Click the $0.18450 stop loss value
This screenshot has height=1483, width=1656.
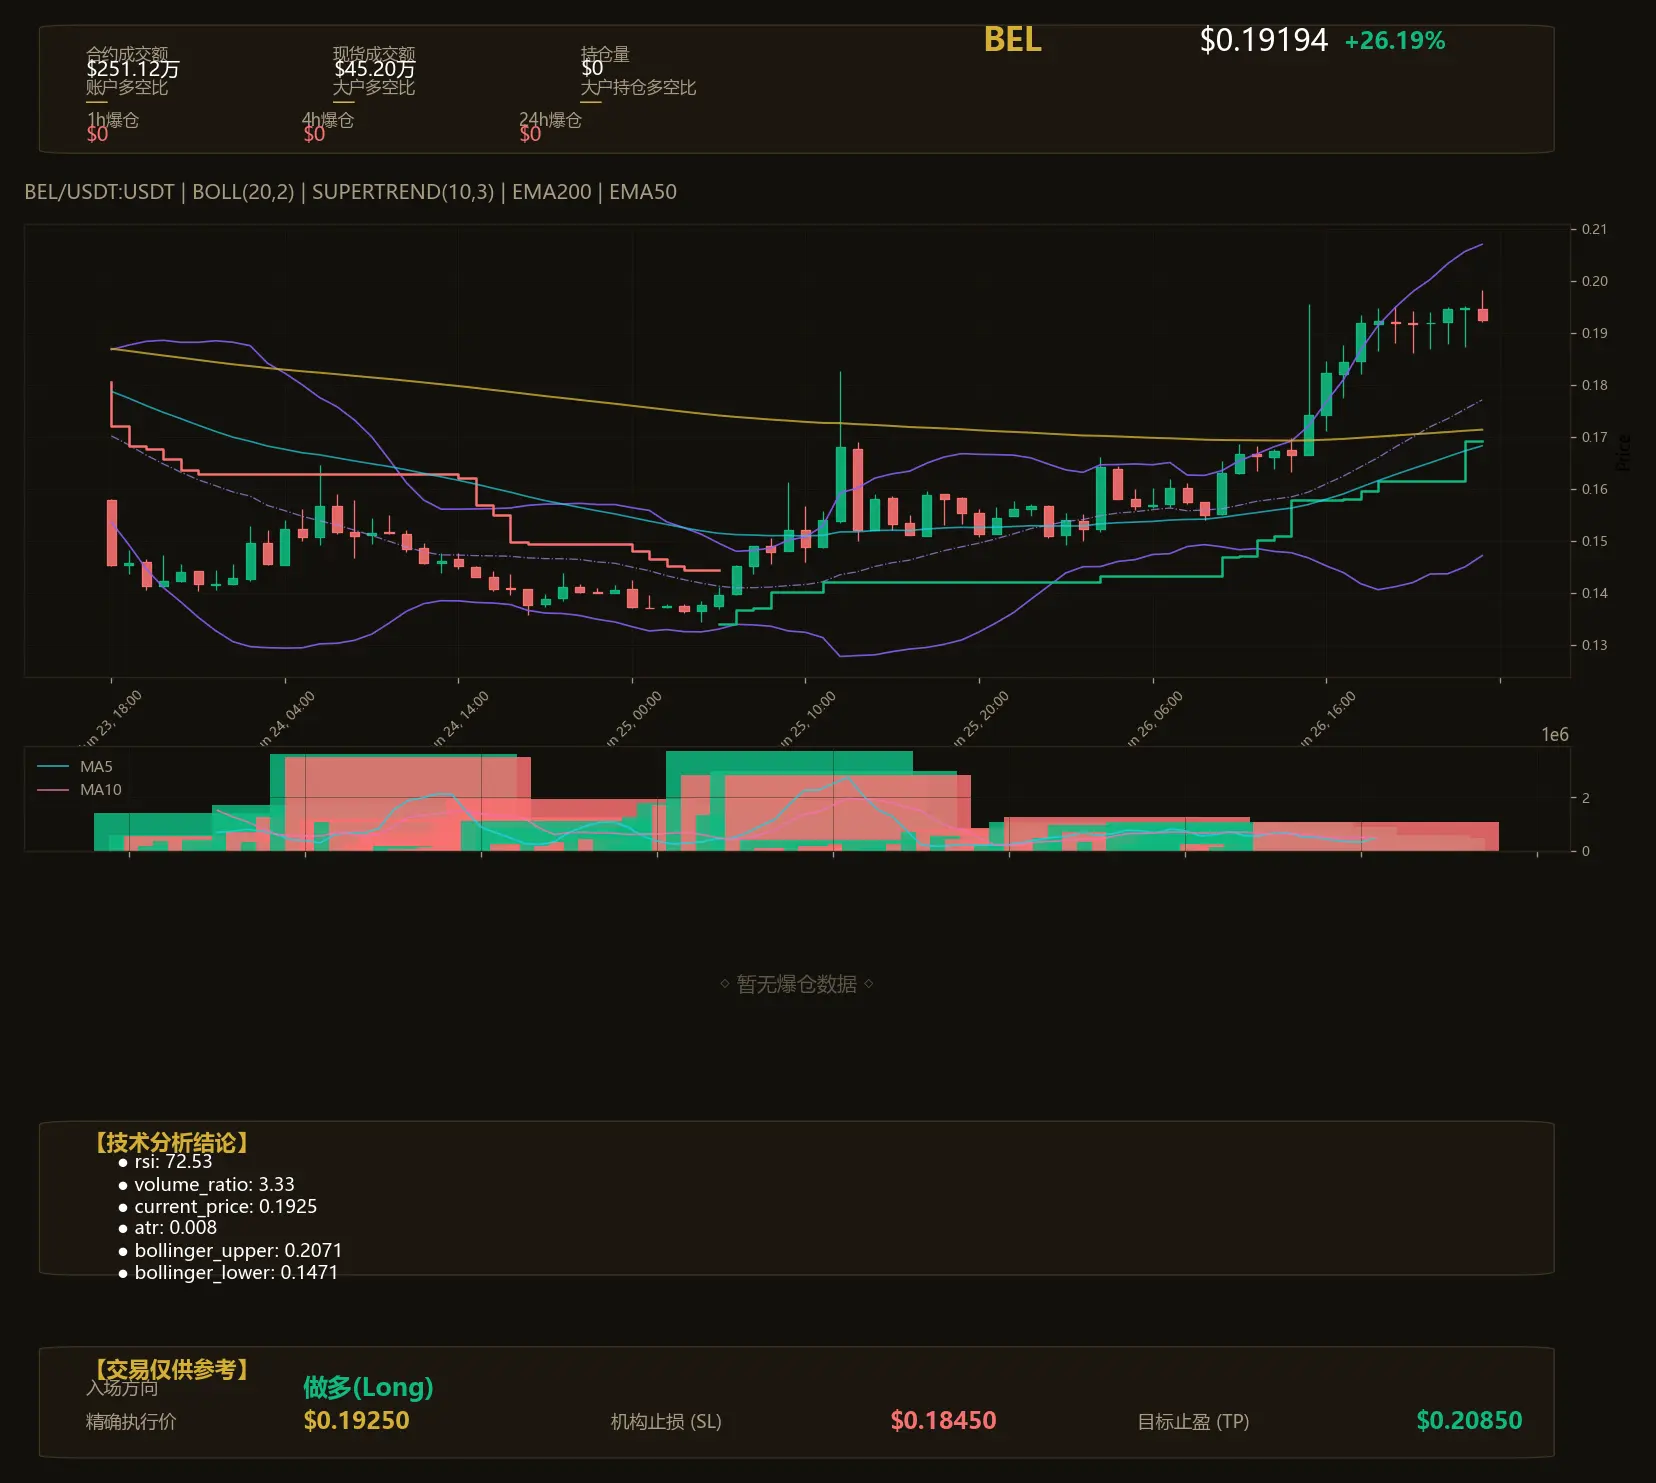(943, 1421)
